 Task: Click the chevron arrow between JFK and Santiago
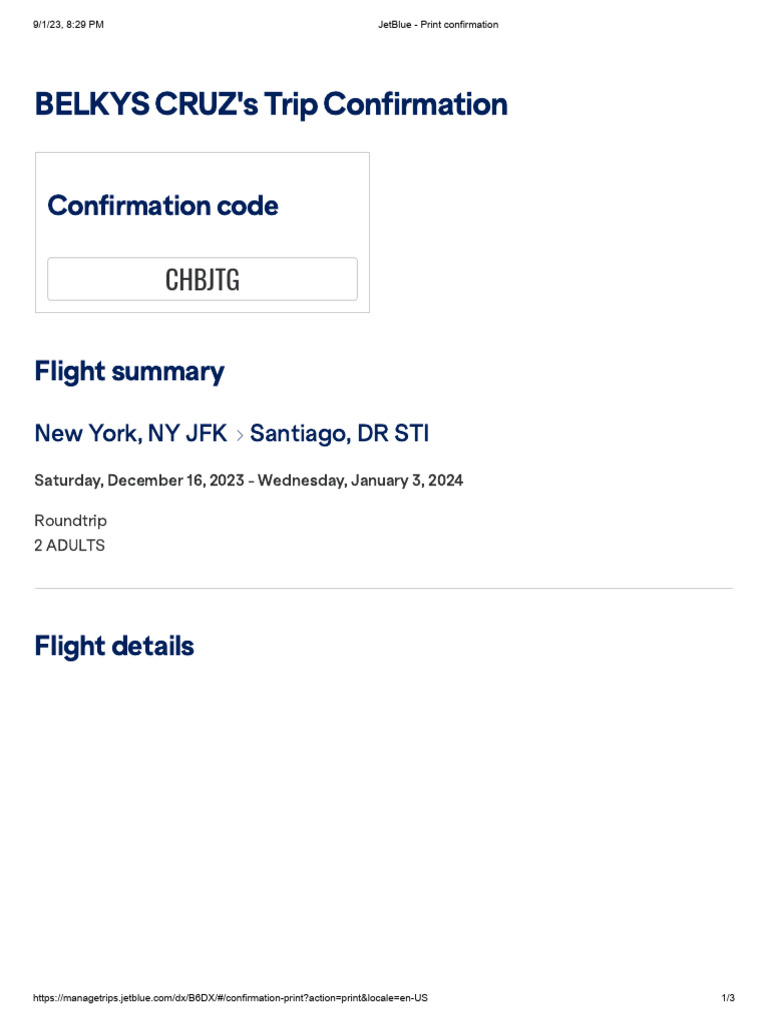tap(239, 435)
